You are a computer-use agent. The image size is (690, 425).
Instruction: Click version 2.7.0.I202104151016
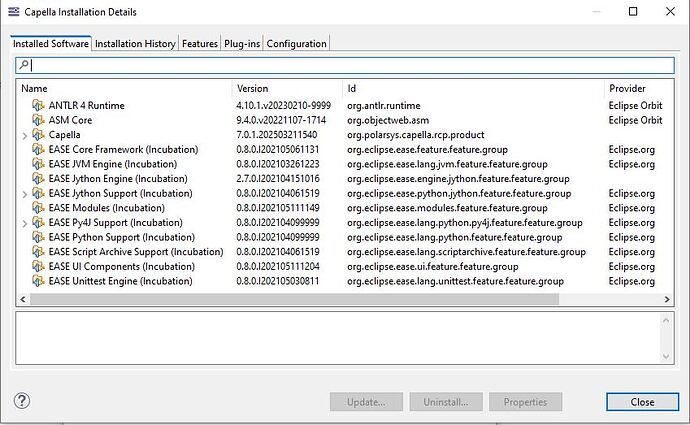tap(278, 179)
